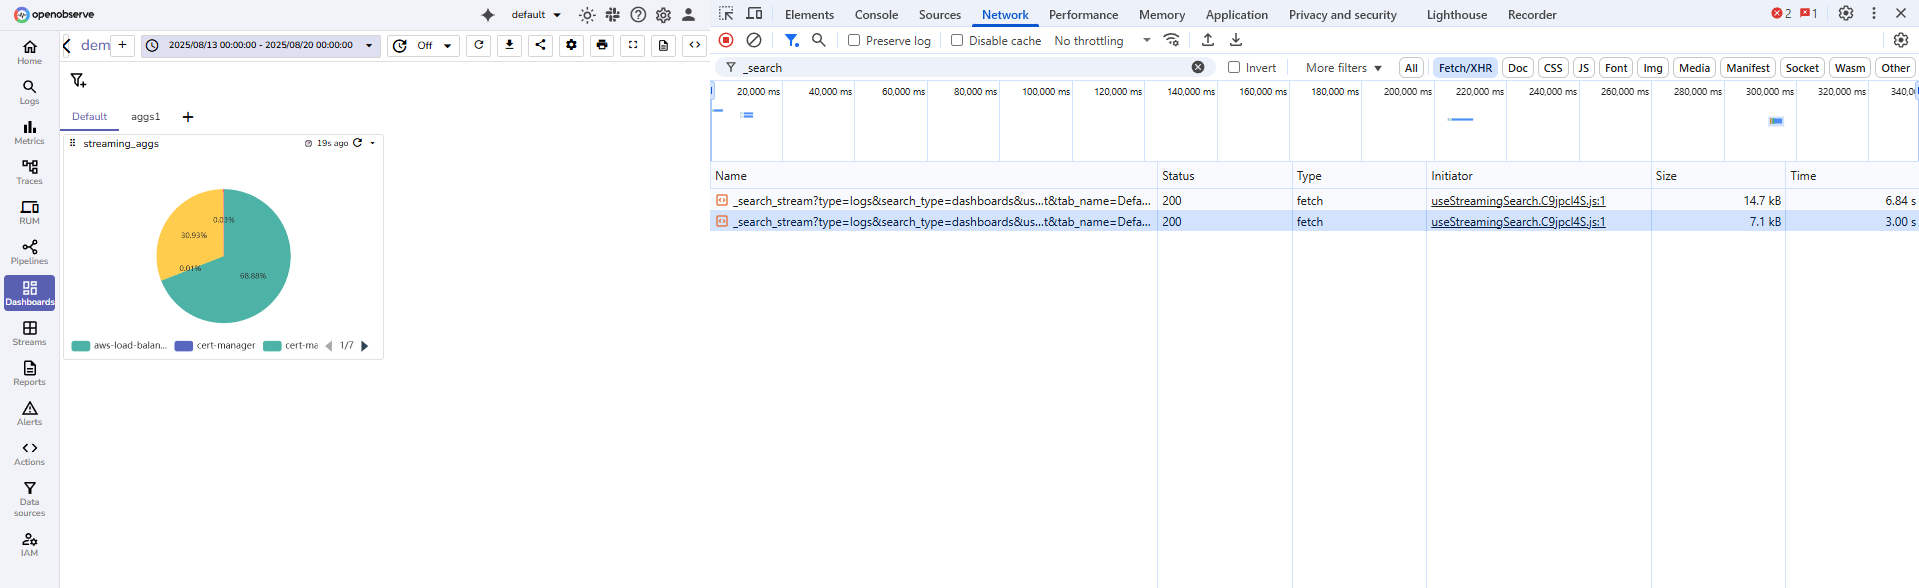This screenshot has height=588, width=1919.
Task: Select the Fetch/XHR request type filter
Action: tap(1465, 68)
